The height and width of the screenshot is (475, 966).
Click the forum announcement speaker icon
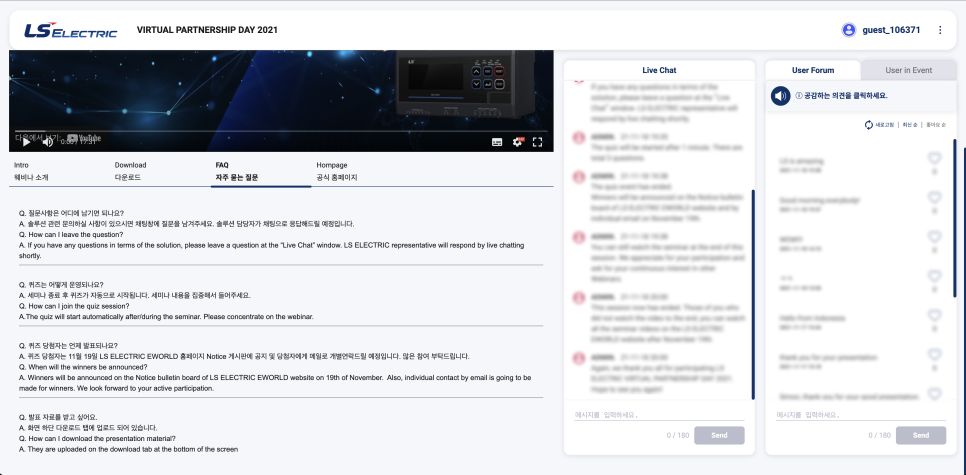(x=781, y=96)
